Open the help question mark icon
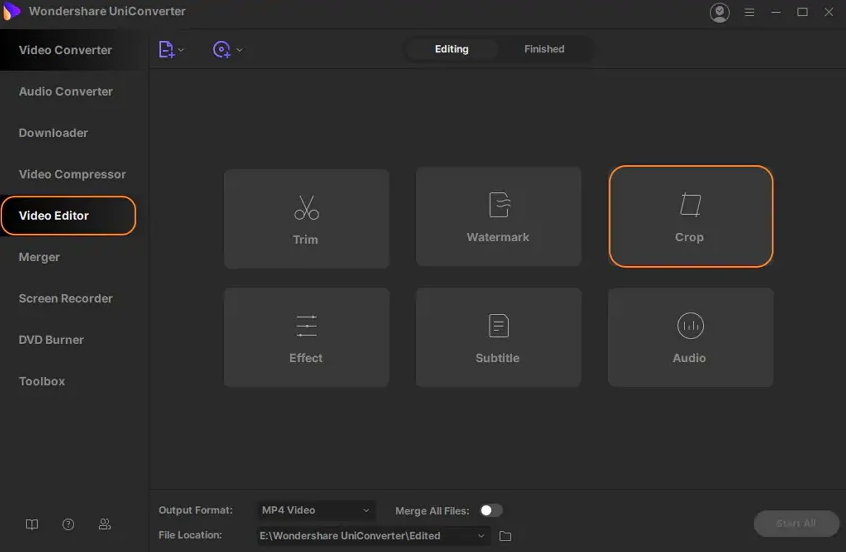This screenshot has height=552, width=846. pos(68,524)
